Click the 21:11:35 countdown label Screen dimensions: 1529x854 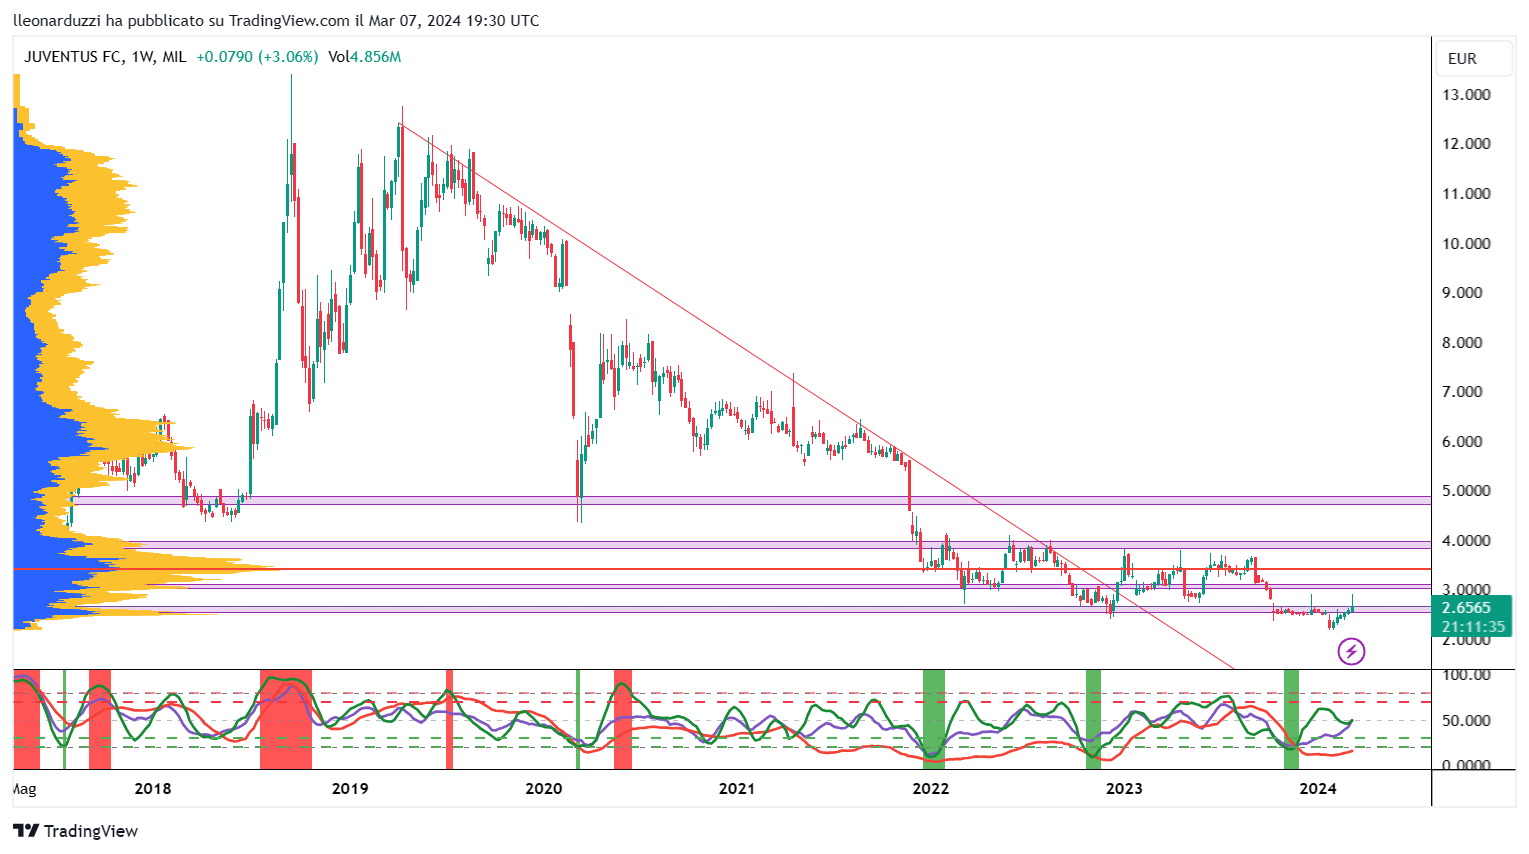pos(1473,627)
